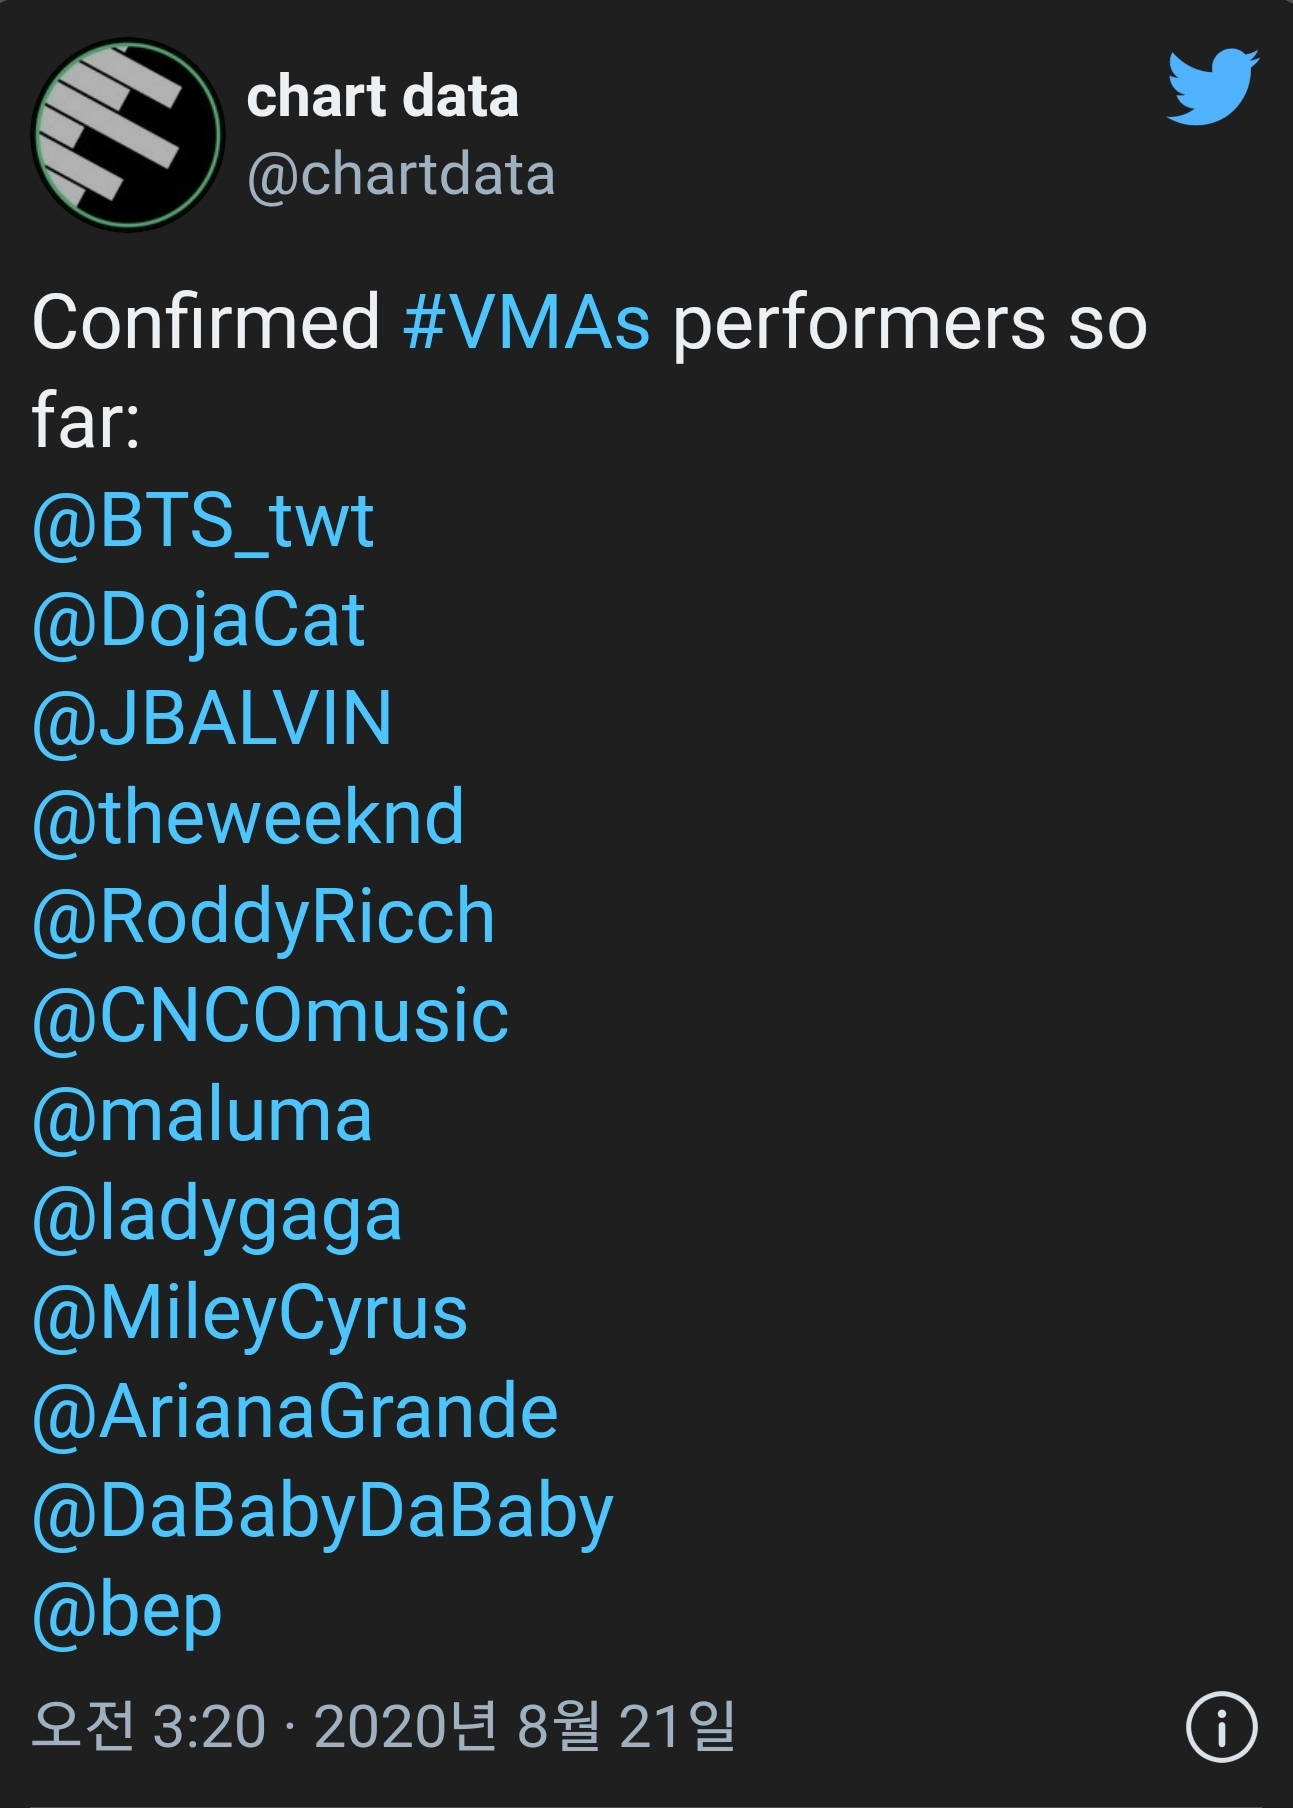Click the @bep mention
The height and width of the screenshot is (1808, 1293).
(127, 1610)
